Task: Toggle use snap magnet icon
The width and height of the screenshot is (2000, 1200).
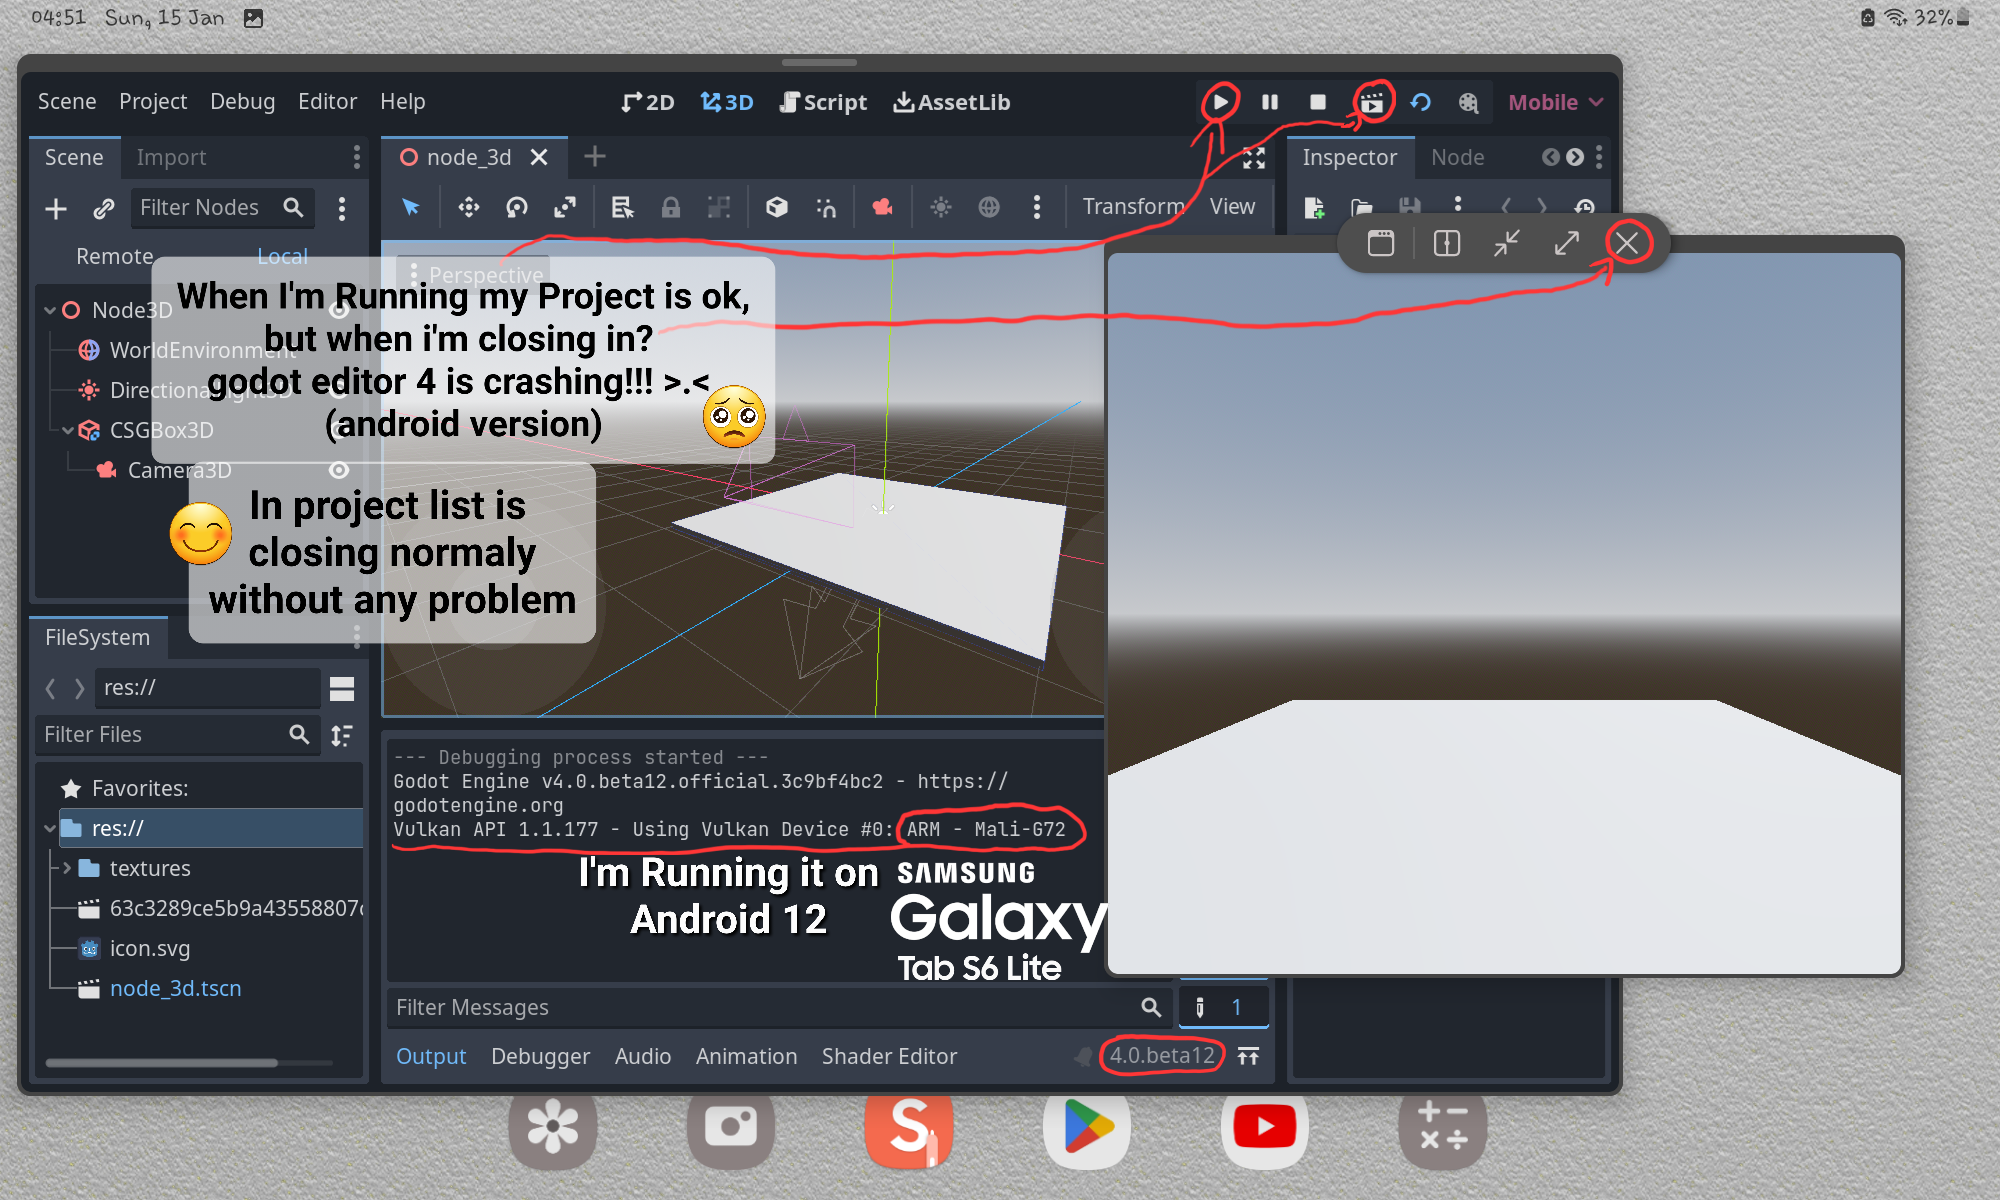Action: (826, 207)
